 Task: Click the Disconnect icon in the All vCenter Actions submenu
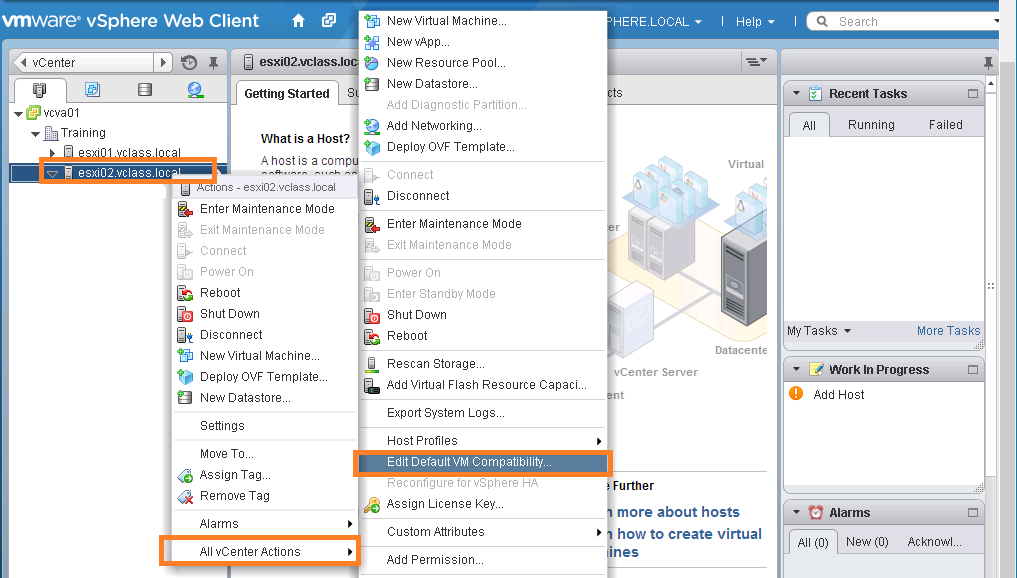(372, 196)
